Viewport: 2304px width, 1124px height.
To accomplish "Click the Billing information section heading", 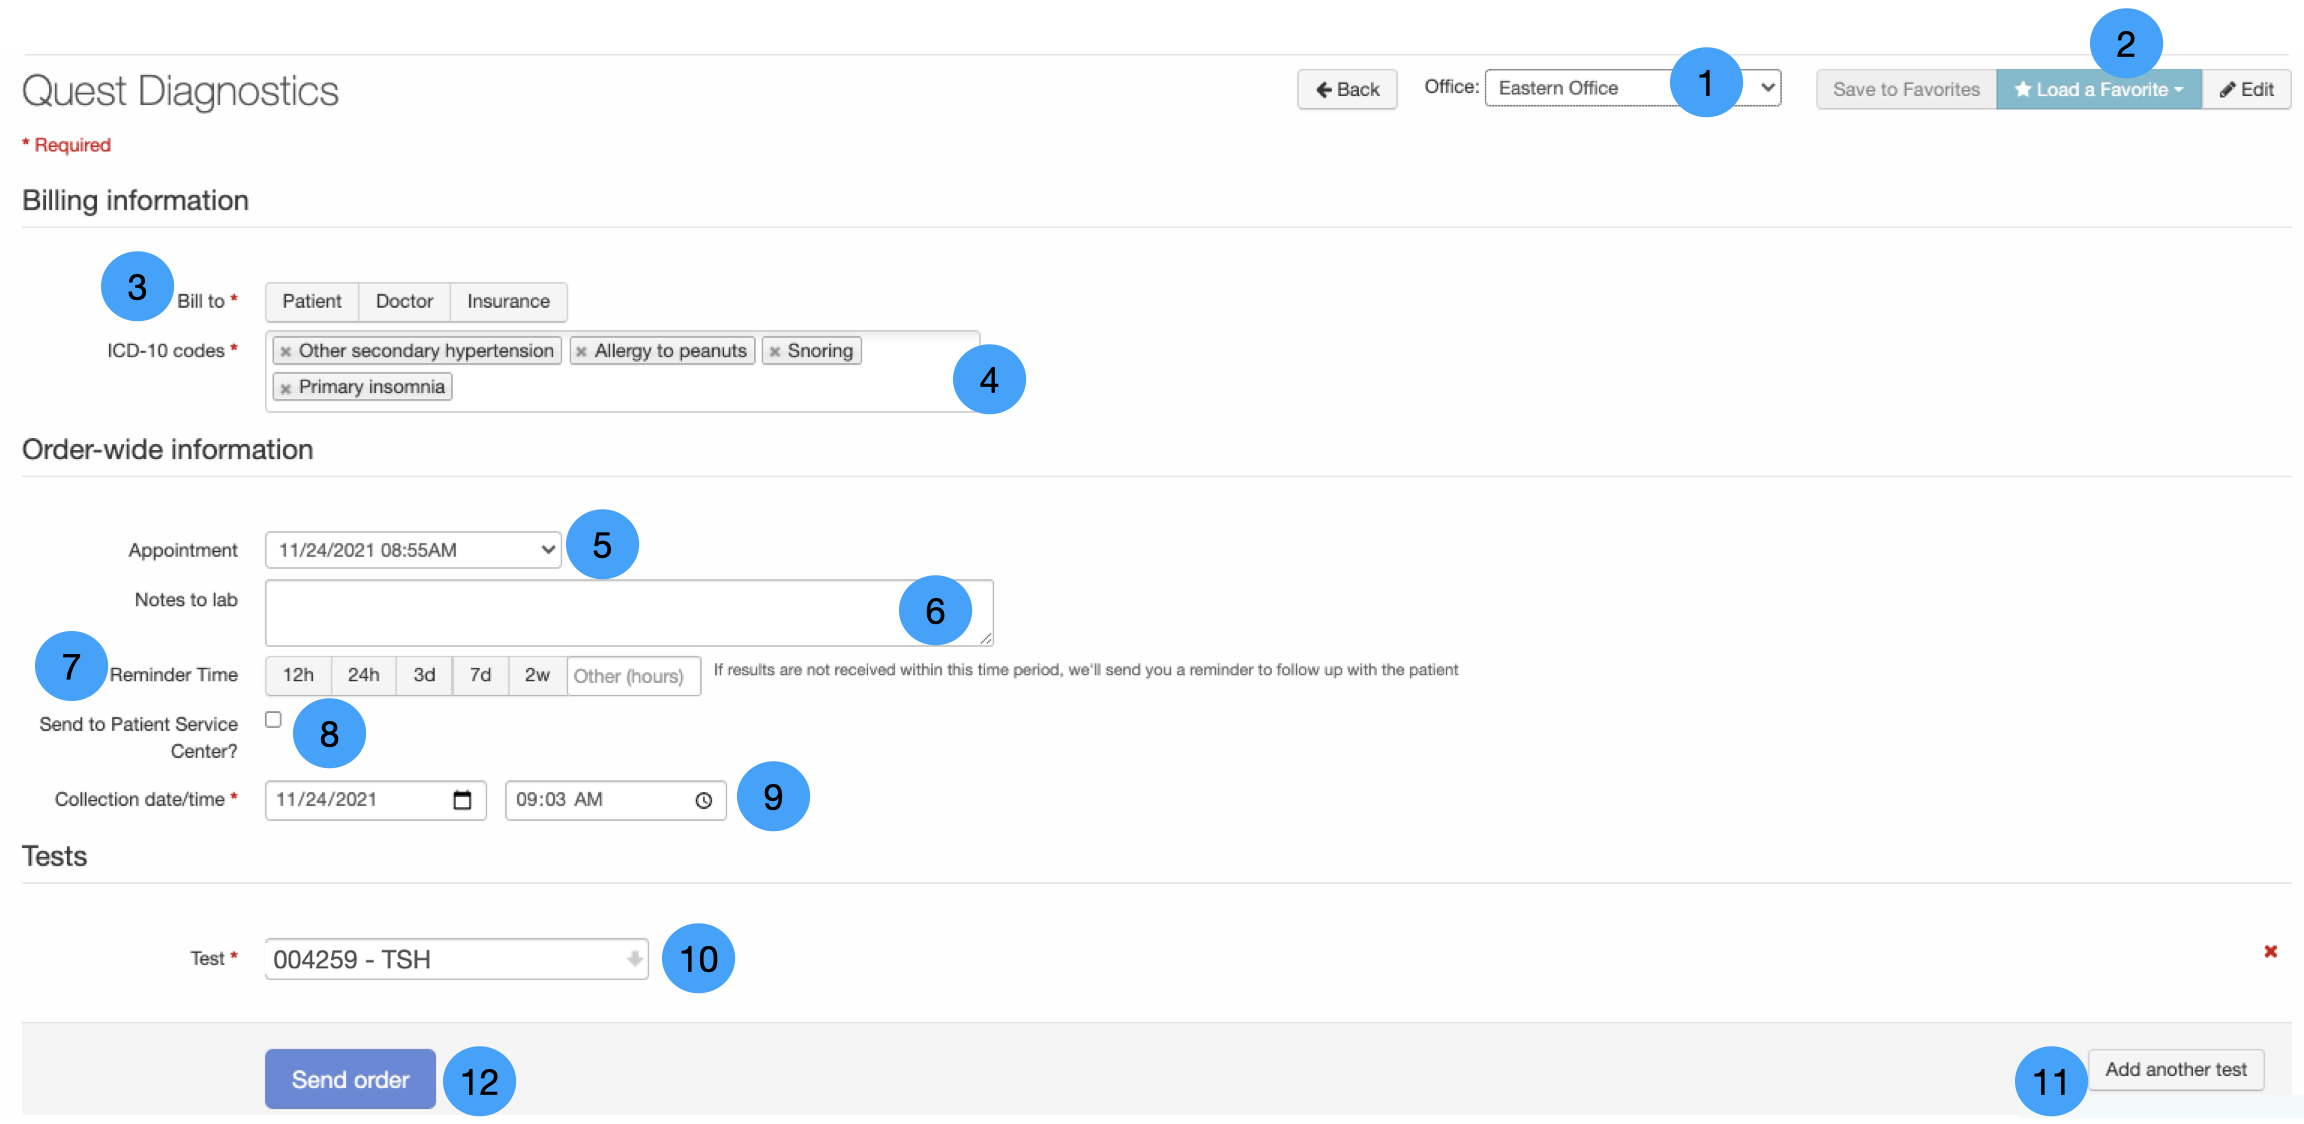I will [135, 201].
